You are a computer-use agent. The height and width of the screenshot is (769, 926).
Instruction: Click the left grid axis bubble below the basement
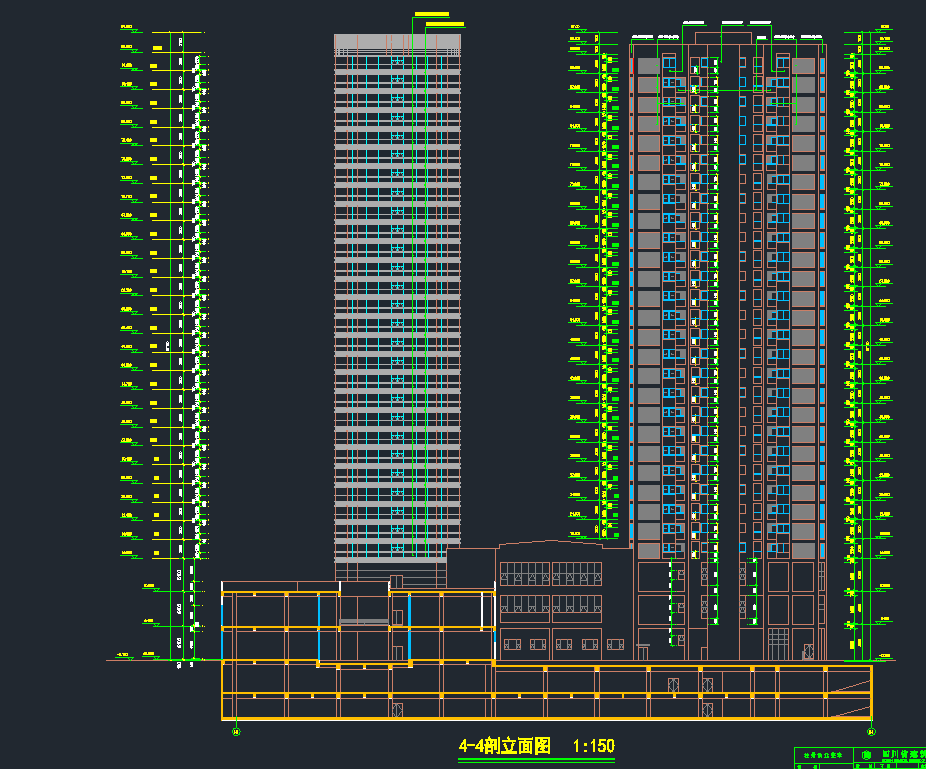[x=236, y=731]
